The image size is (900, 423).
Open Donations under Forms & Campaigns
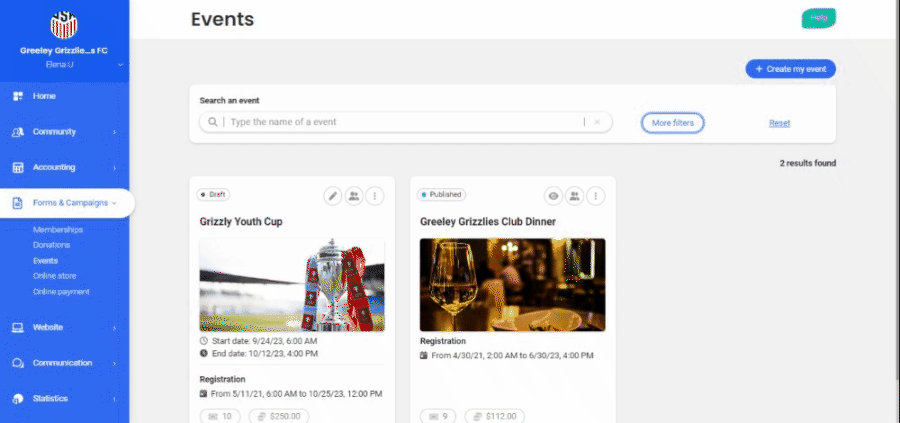[x=52, y=245]
